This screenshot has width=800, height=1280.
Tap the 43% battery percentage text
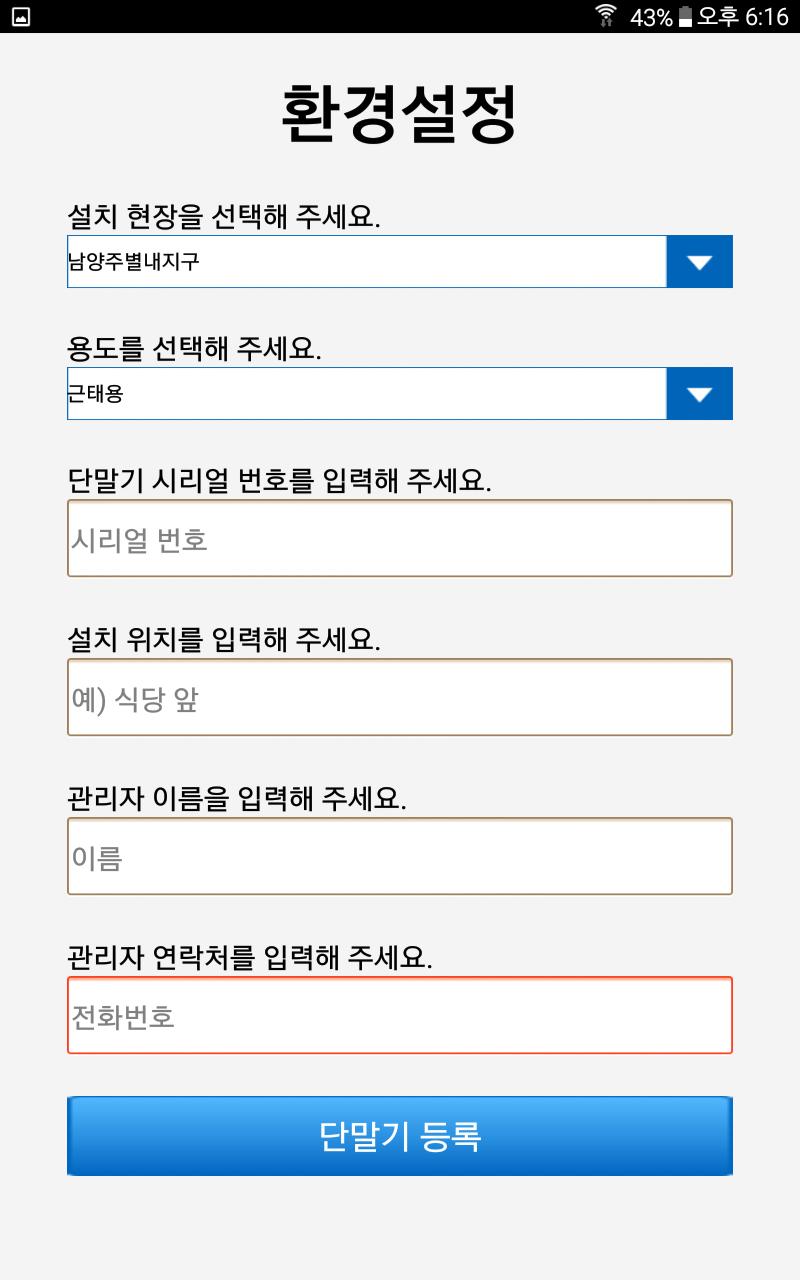pyautogui.click(x=651, y=17)
